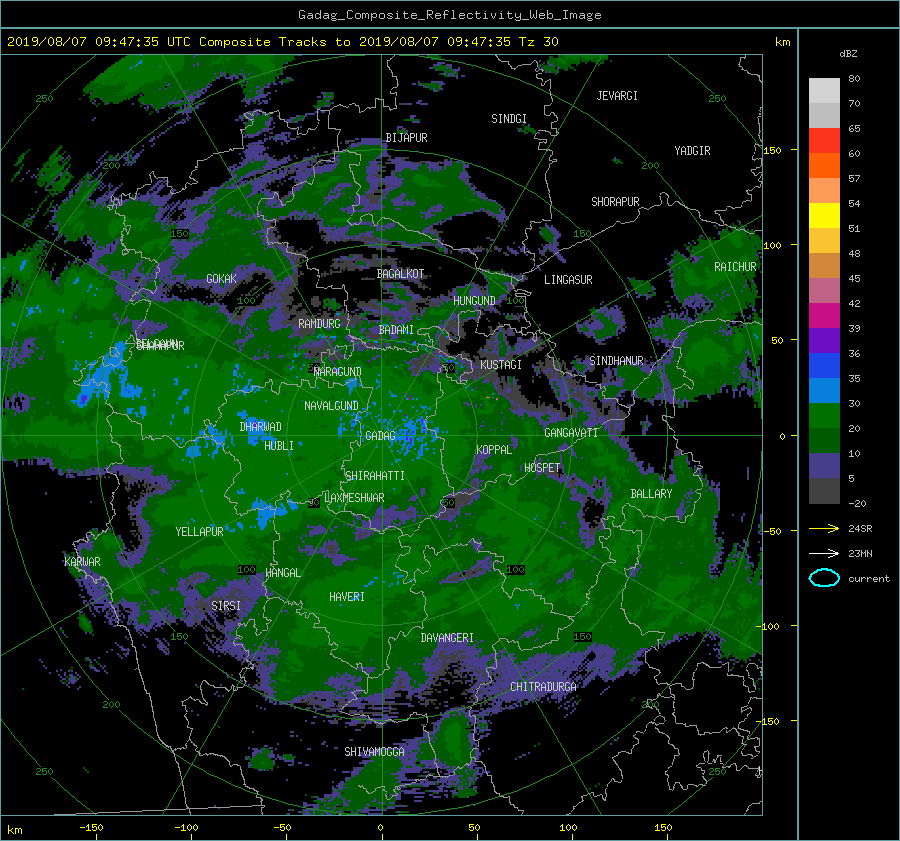Click the LINGASUR city label
The height and width of the screenshot is (841, 900).
tap(568, 280)
